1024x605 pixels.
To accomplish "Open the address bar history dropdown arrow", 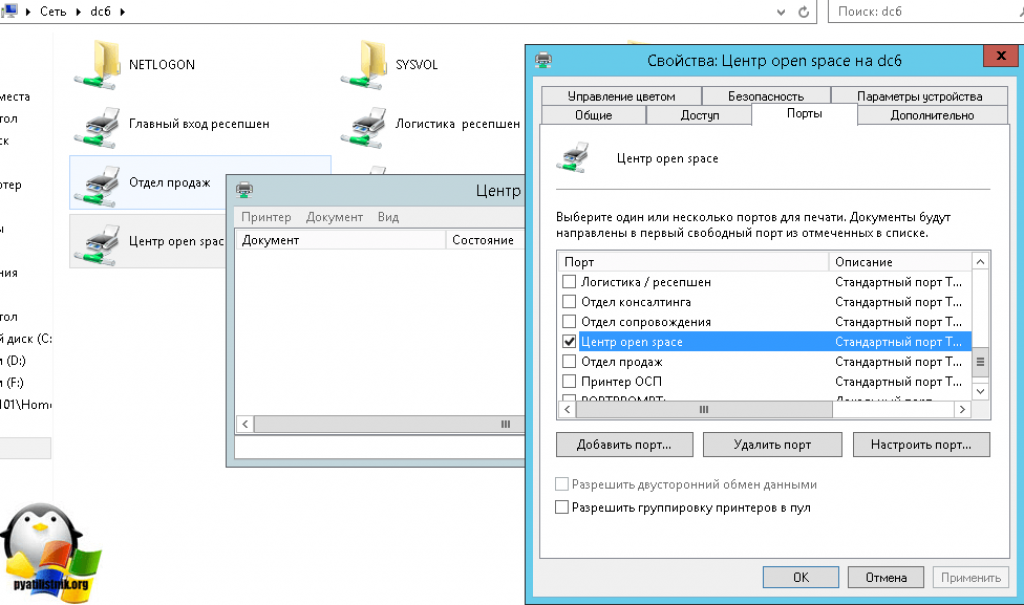I will 781,12.
